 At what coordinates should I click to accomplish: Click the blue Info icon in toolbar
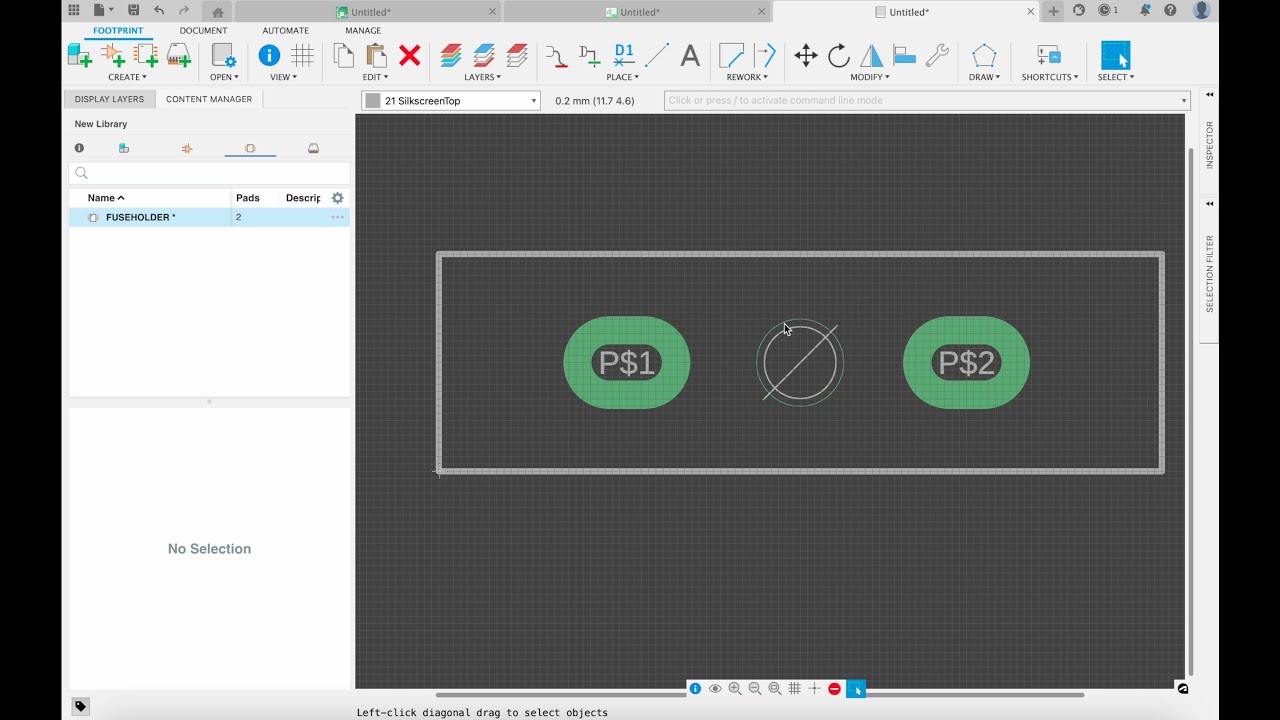(x=269, y=56)
